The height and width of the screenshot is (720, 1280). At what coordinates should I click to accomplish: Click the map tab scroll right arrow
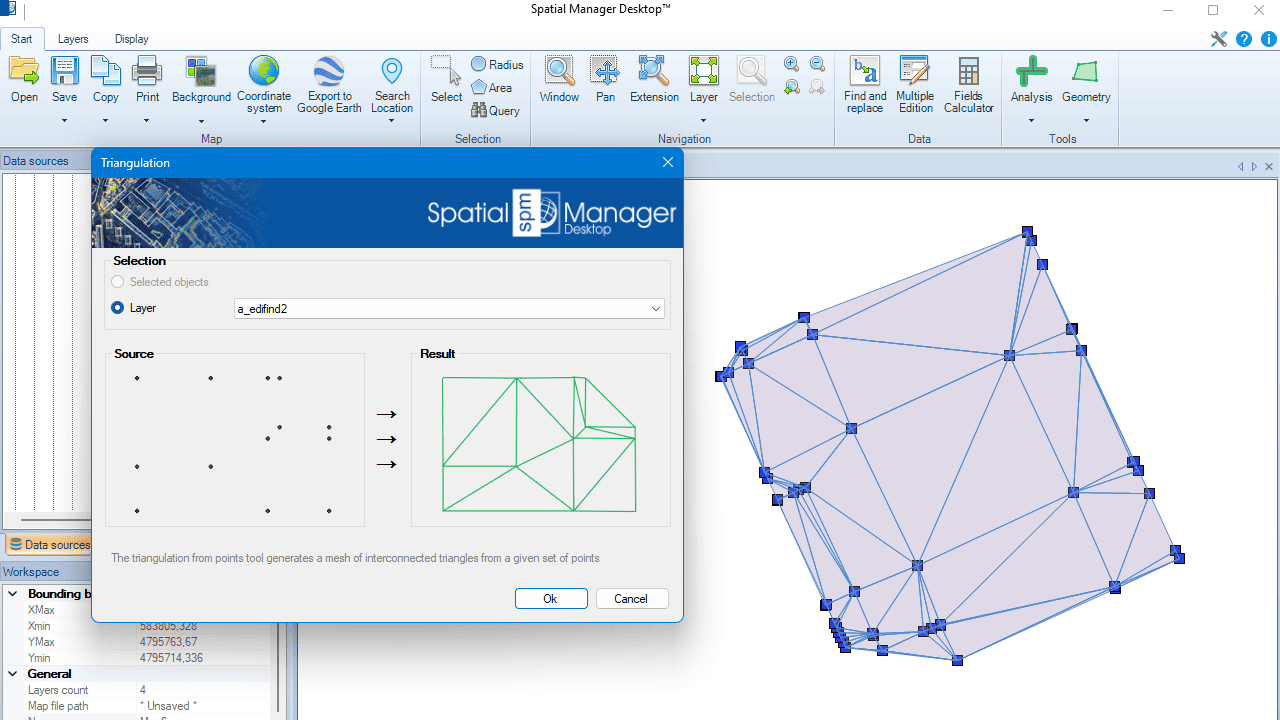tap(1254, 167)
